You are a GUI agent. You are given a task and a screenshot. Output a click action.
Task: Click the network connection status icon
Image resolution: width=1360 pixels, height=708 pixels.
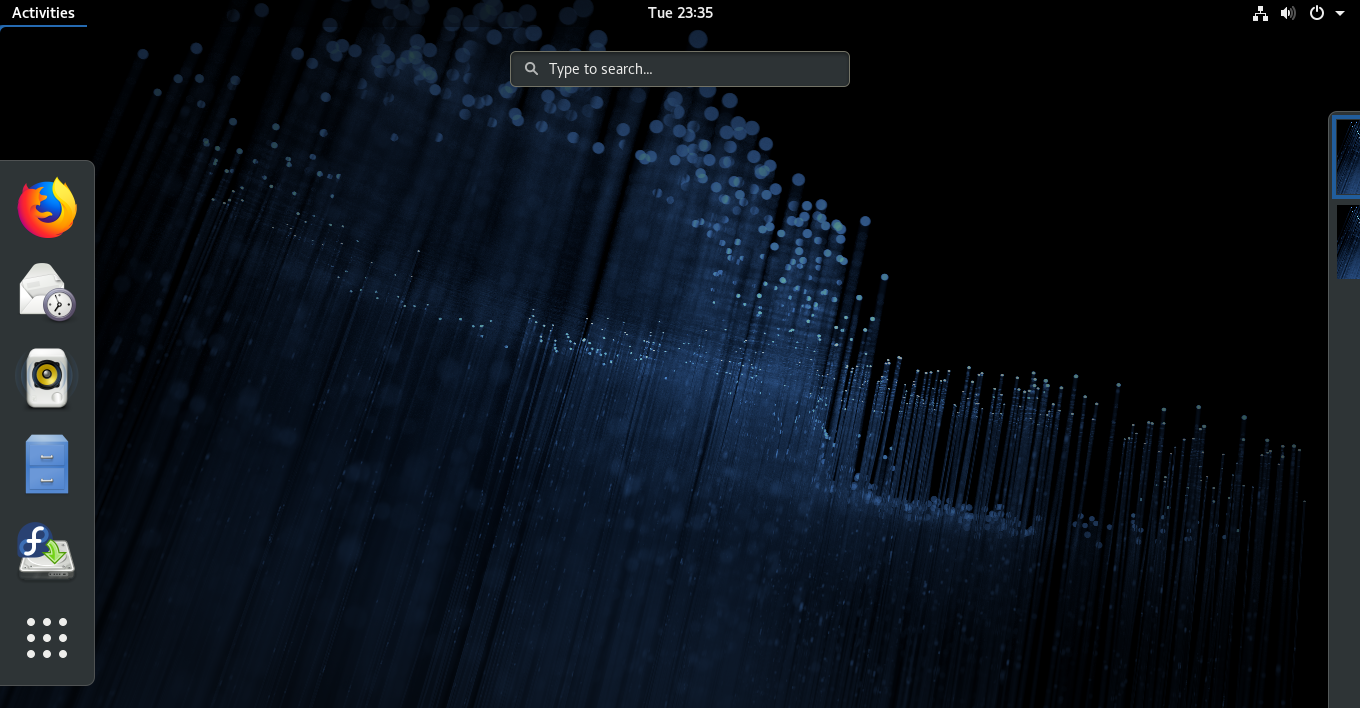coord(1260,13)
